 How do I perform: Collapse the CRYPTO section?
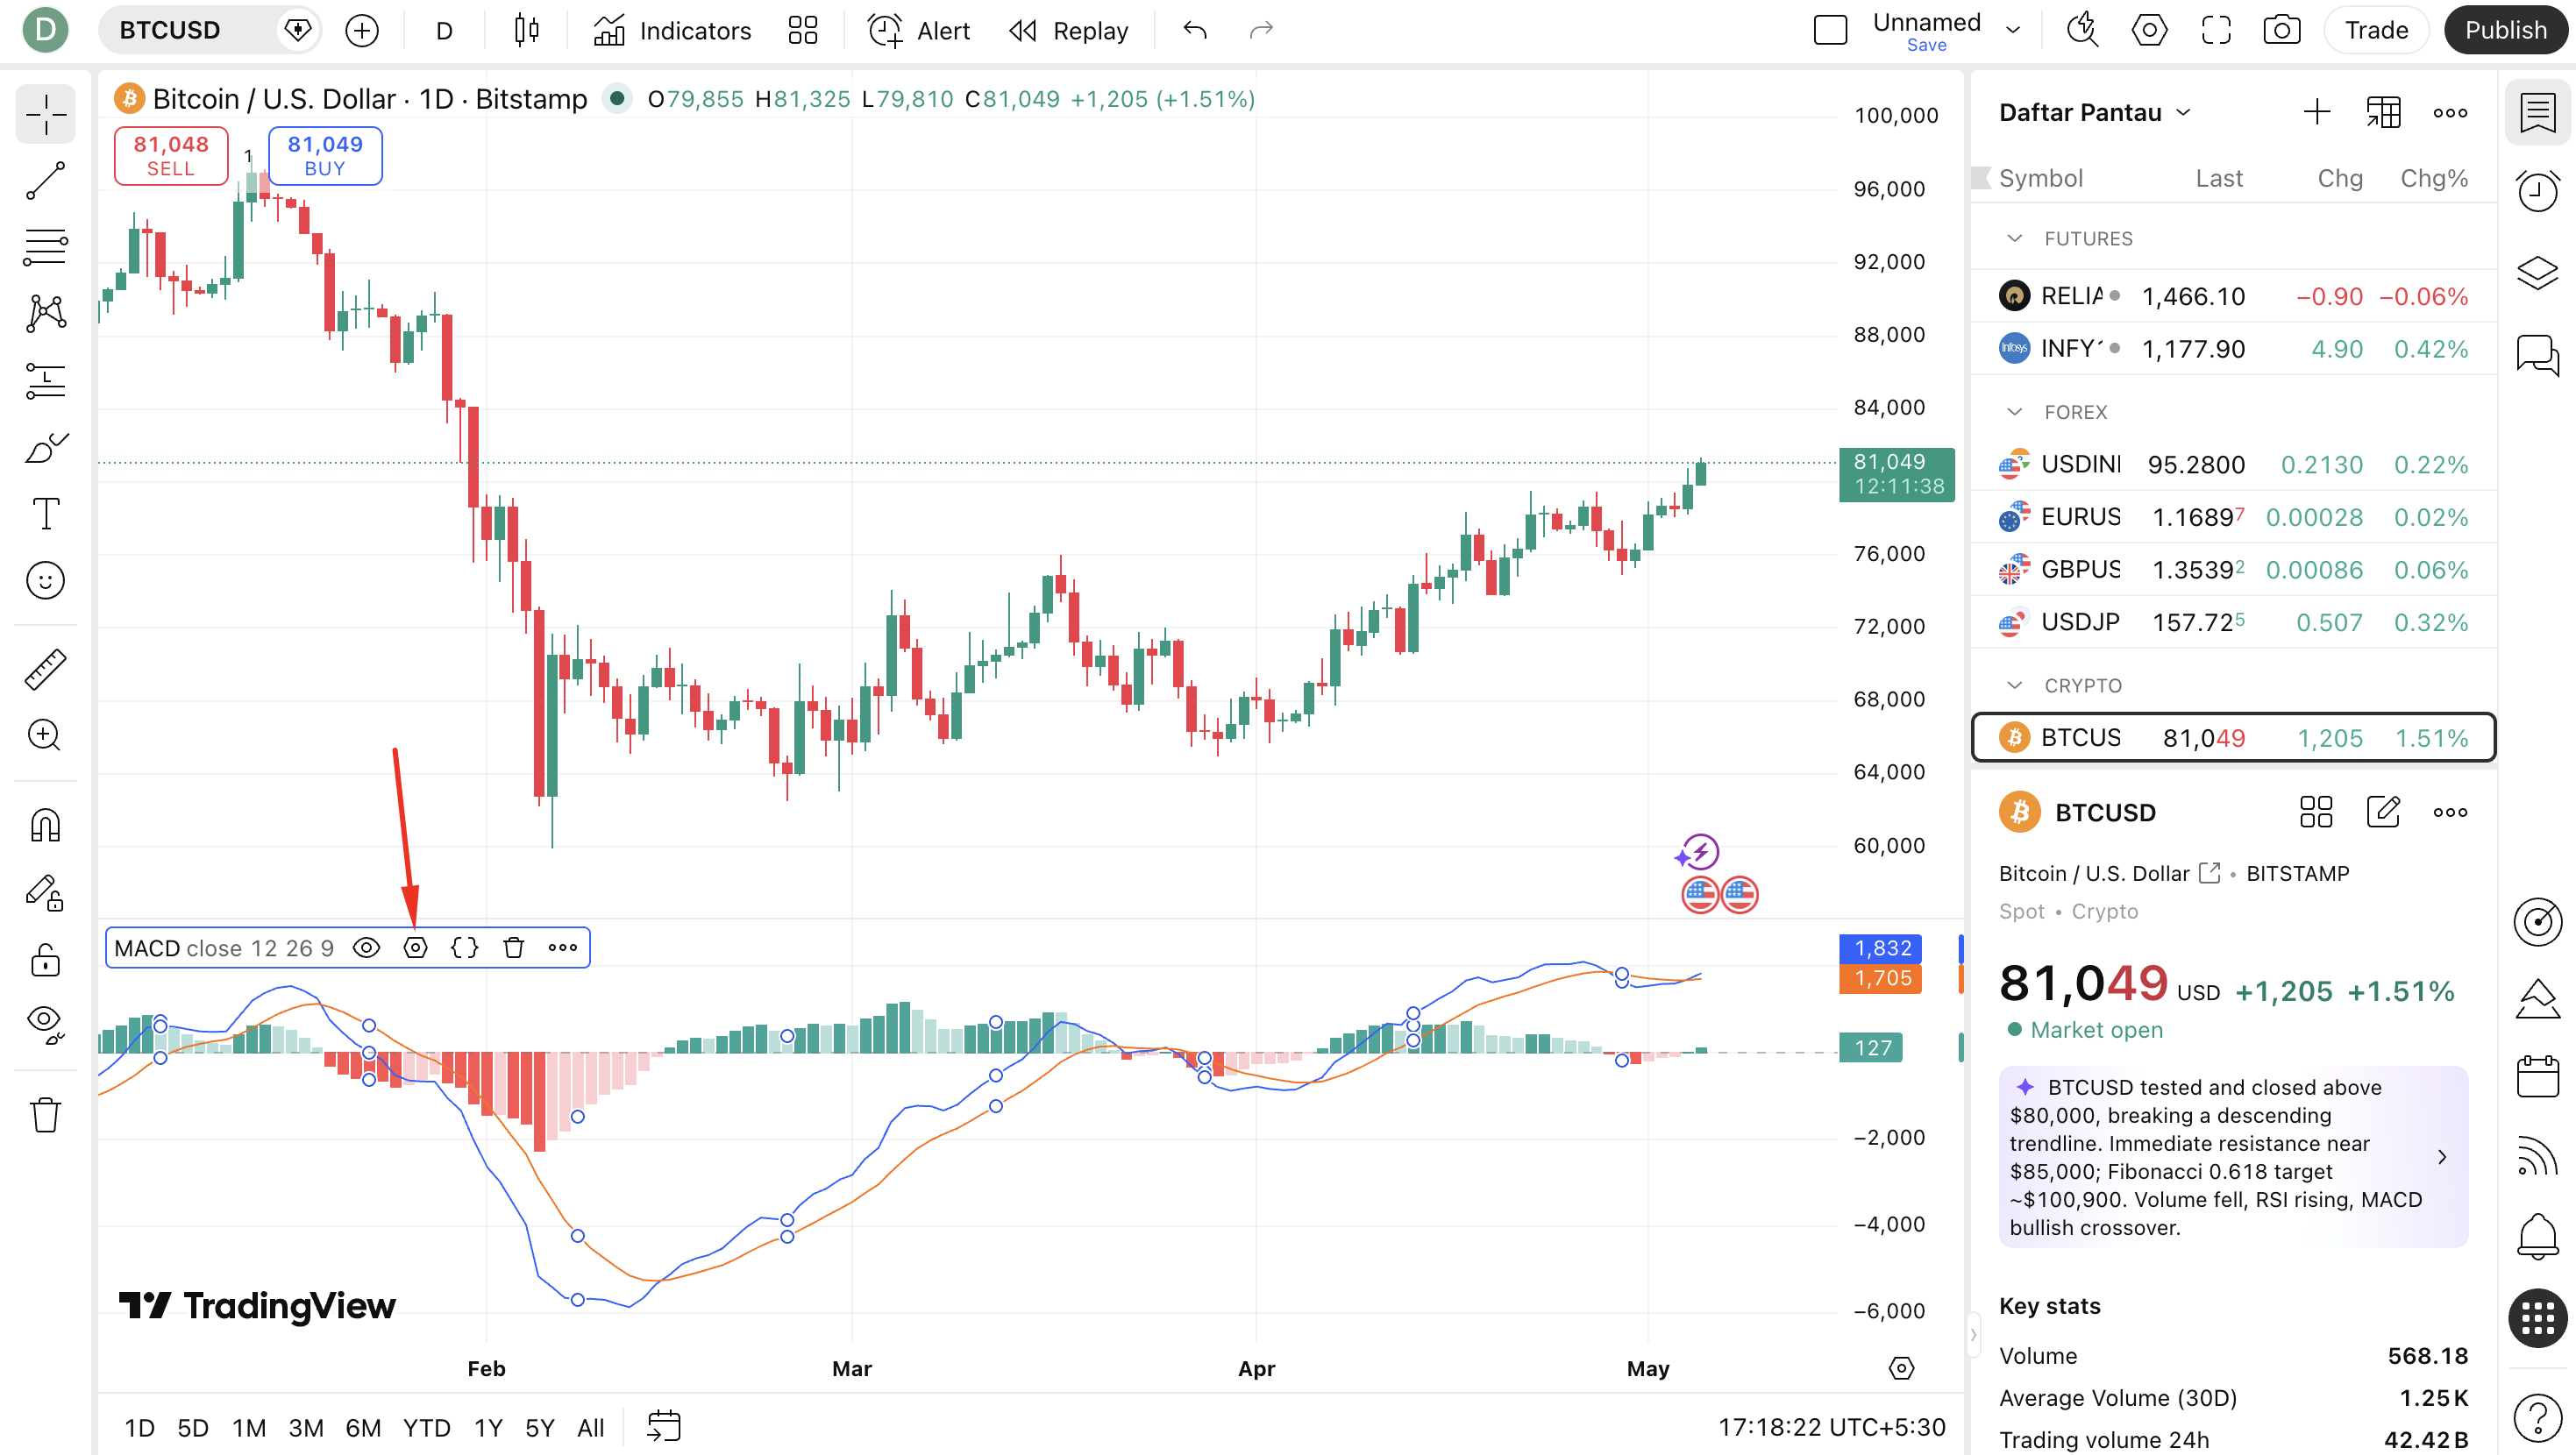click(x=2015, y=685)
